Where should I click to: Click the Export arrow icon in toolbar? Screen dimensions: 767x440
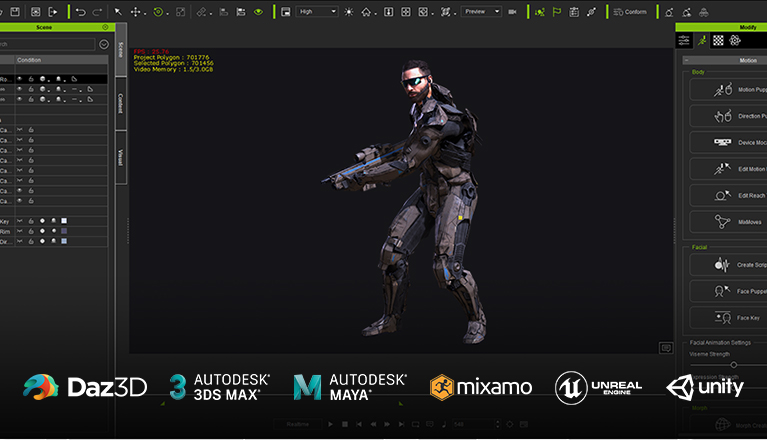[53, 12]
